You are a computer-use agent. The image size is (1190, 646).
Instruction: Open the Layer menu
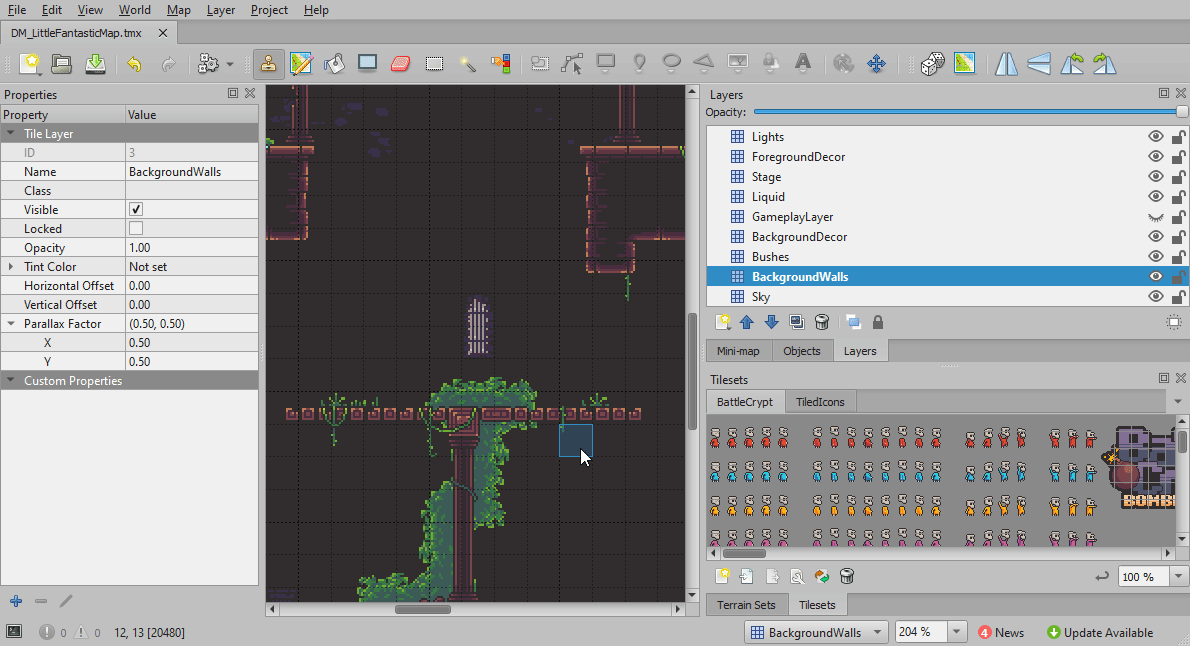coord(221,10)
